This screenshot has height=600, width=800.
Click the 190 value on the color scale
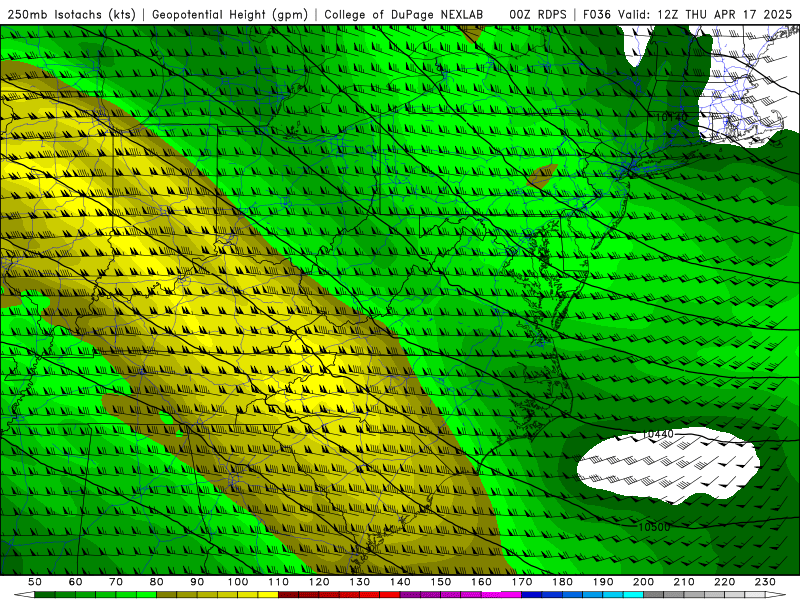(603, 582)
